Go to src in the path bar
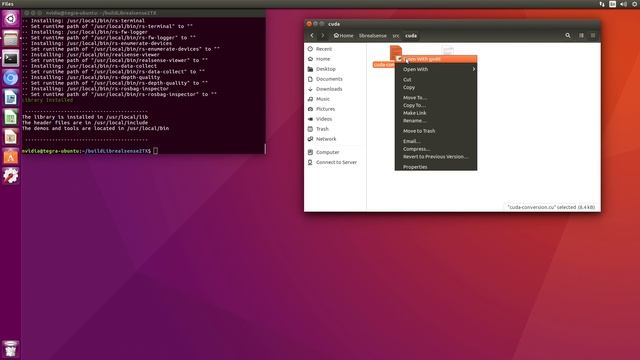Viewport: 640px width, 360px height. [x=396, y=36]
